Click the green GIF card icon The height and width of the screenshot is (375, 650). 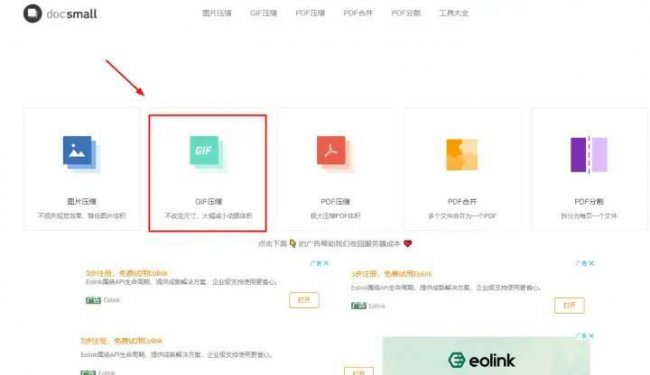[x=208, y=153]
